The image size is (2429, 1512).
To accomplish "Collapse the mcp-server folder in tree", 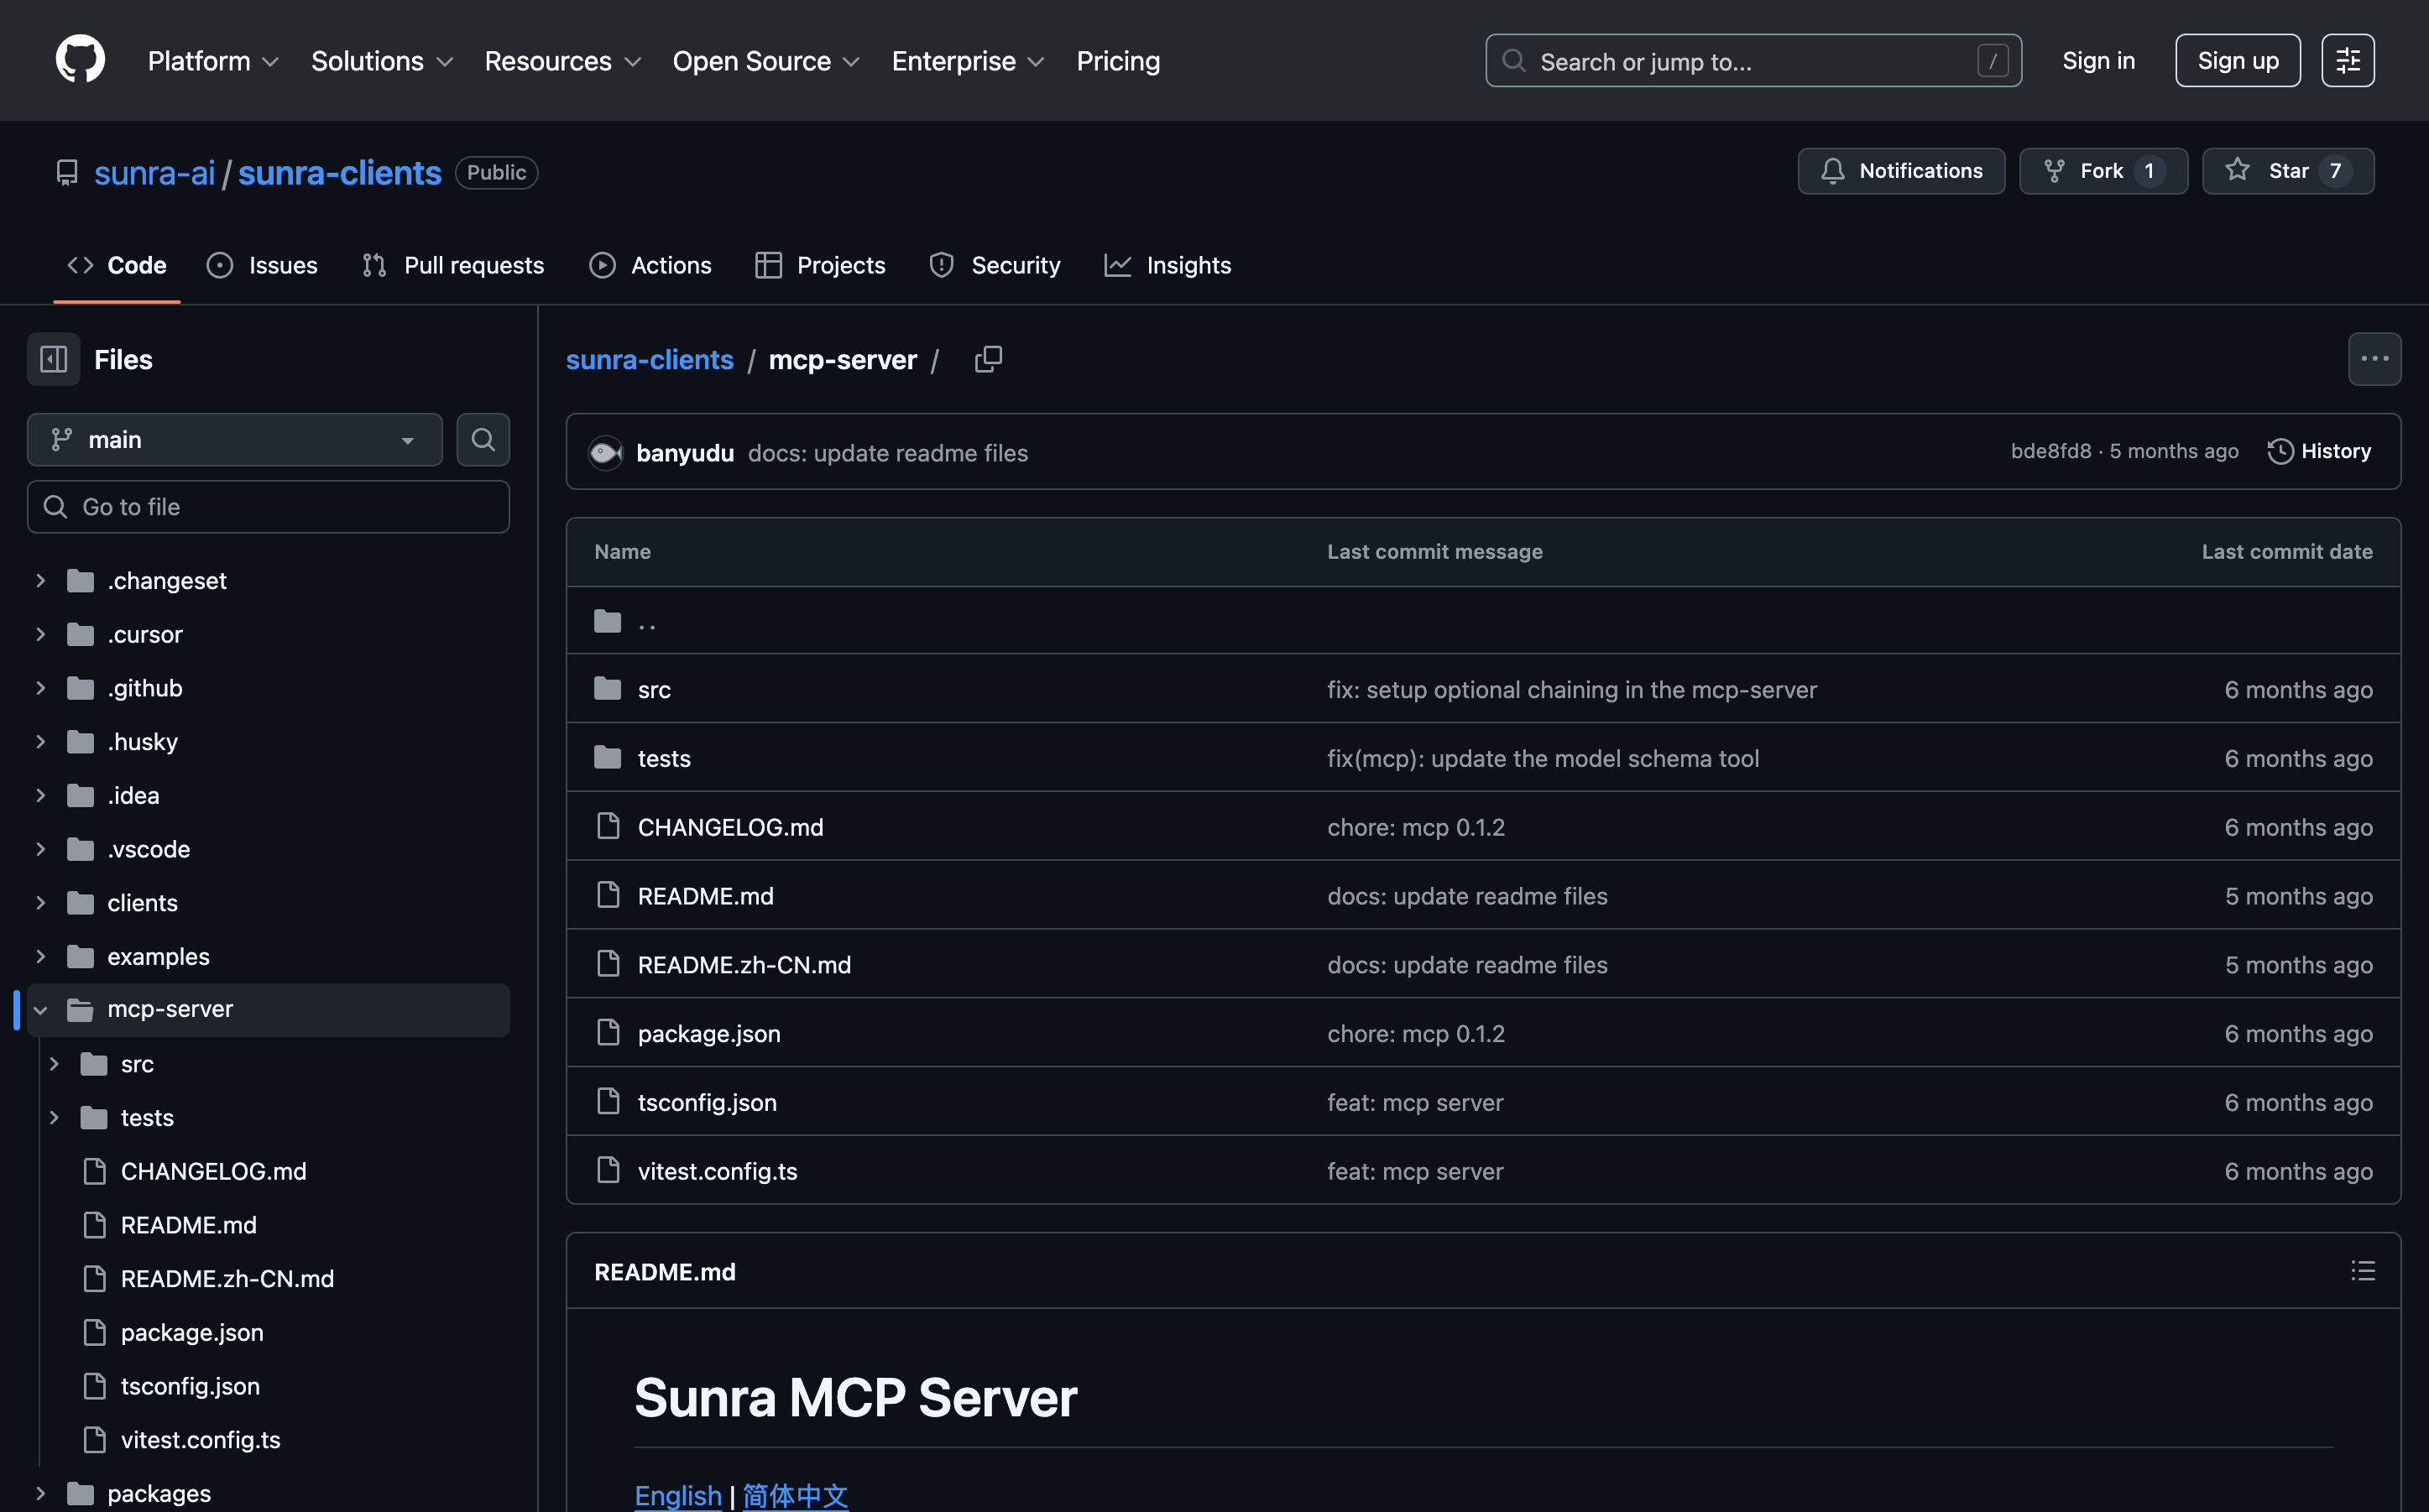I will click(x=41, y=1010).
